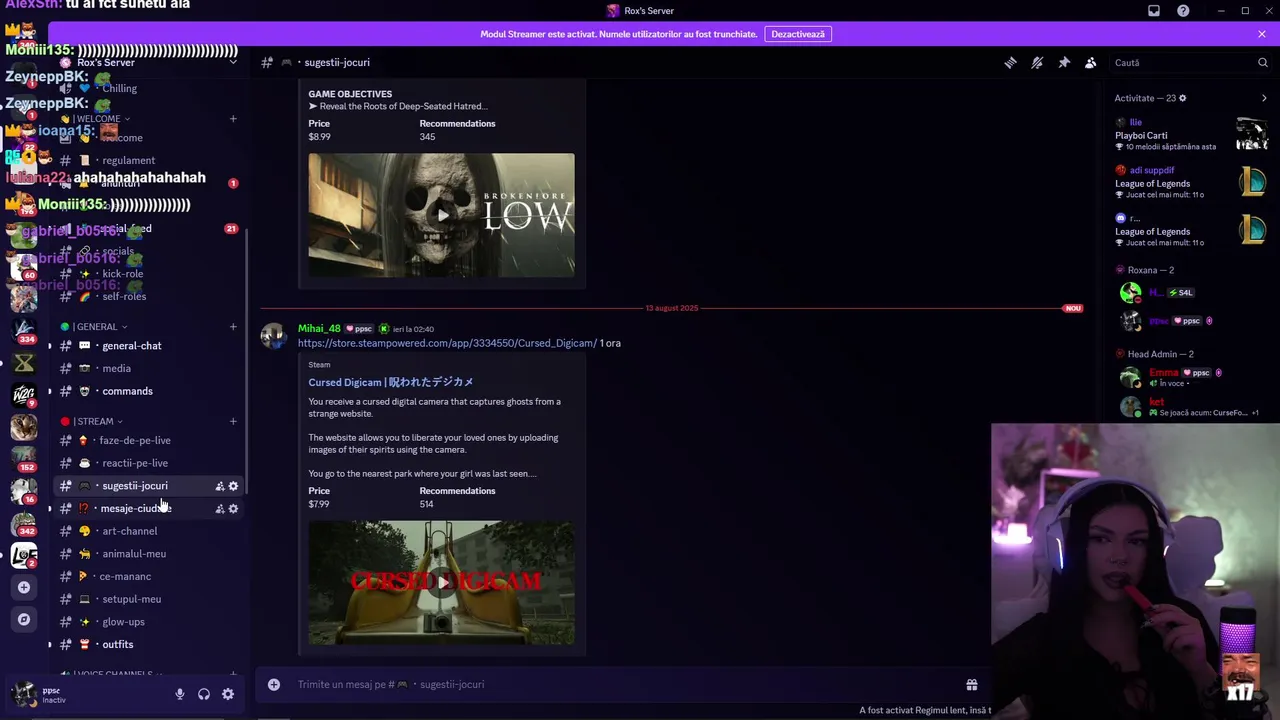Add channel to STREAM category
Image resolution: width=1280 pixels, height=720 pixels.
(x=233, y=422)
